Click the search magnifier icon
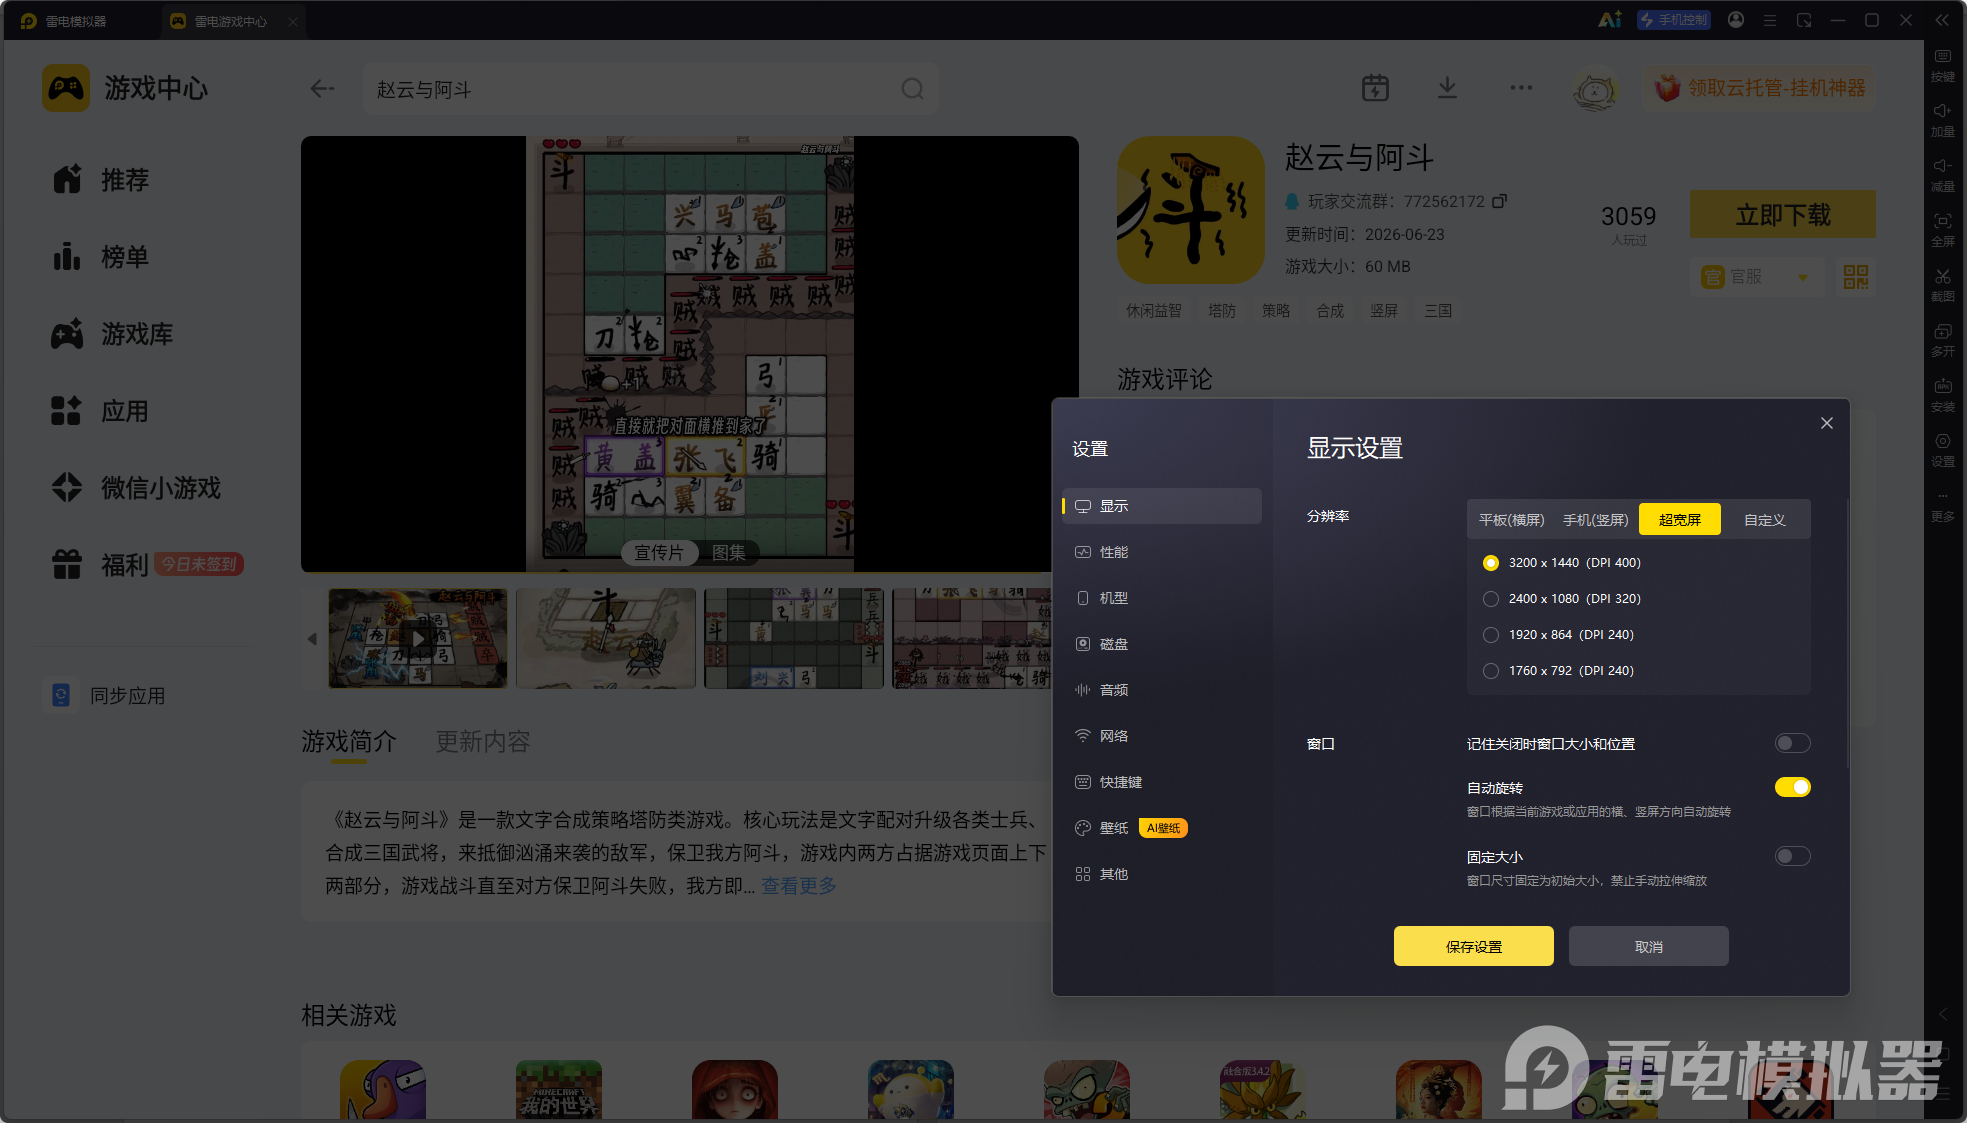The width and height of the screenshot is (1967, 1123). pos(912,89)
